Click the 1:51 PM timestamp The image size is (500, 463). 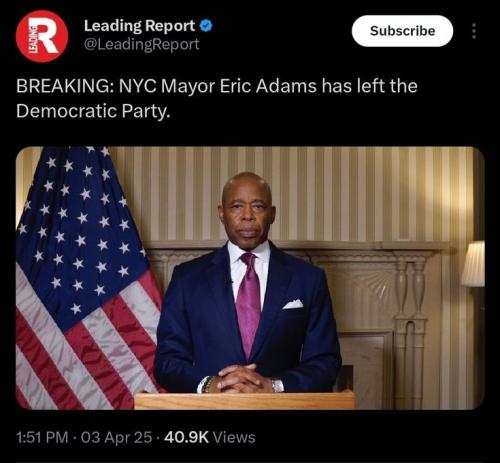[42, 437]
